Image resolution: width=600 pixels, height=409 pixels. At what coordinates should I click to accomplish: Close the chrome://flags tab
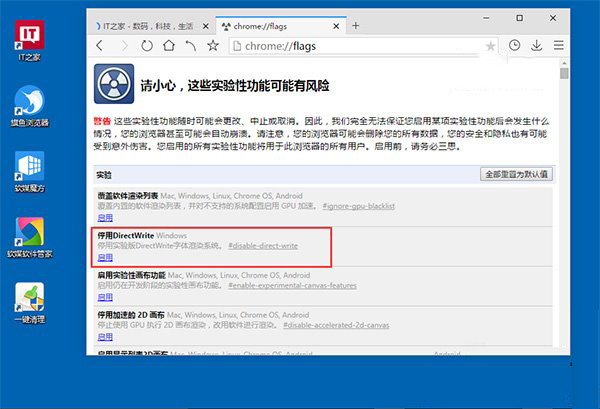336,26
